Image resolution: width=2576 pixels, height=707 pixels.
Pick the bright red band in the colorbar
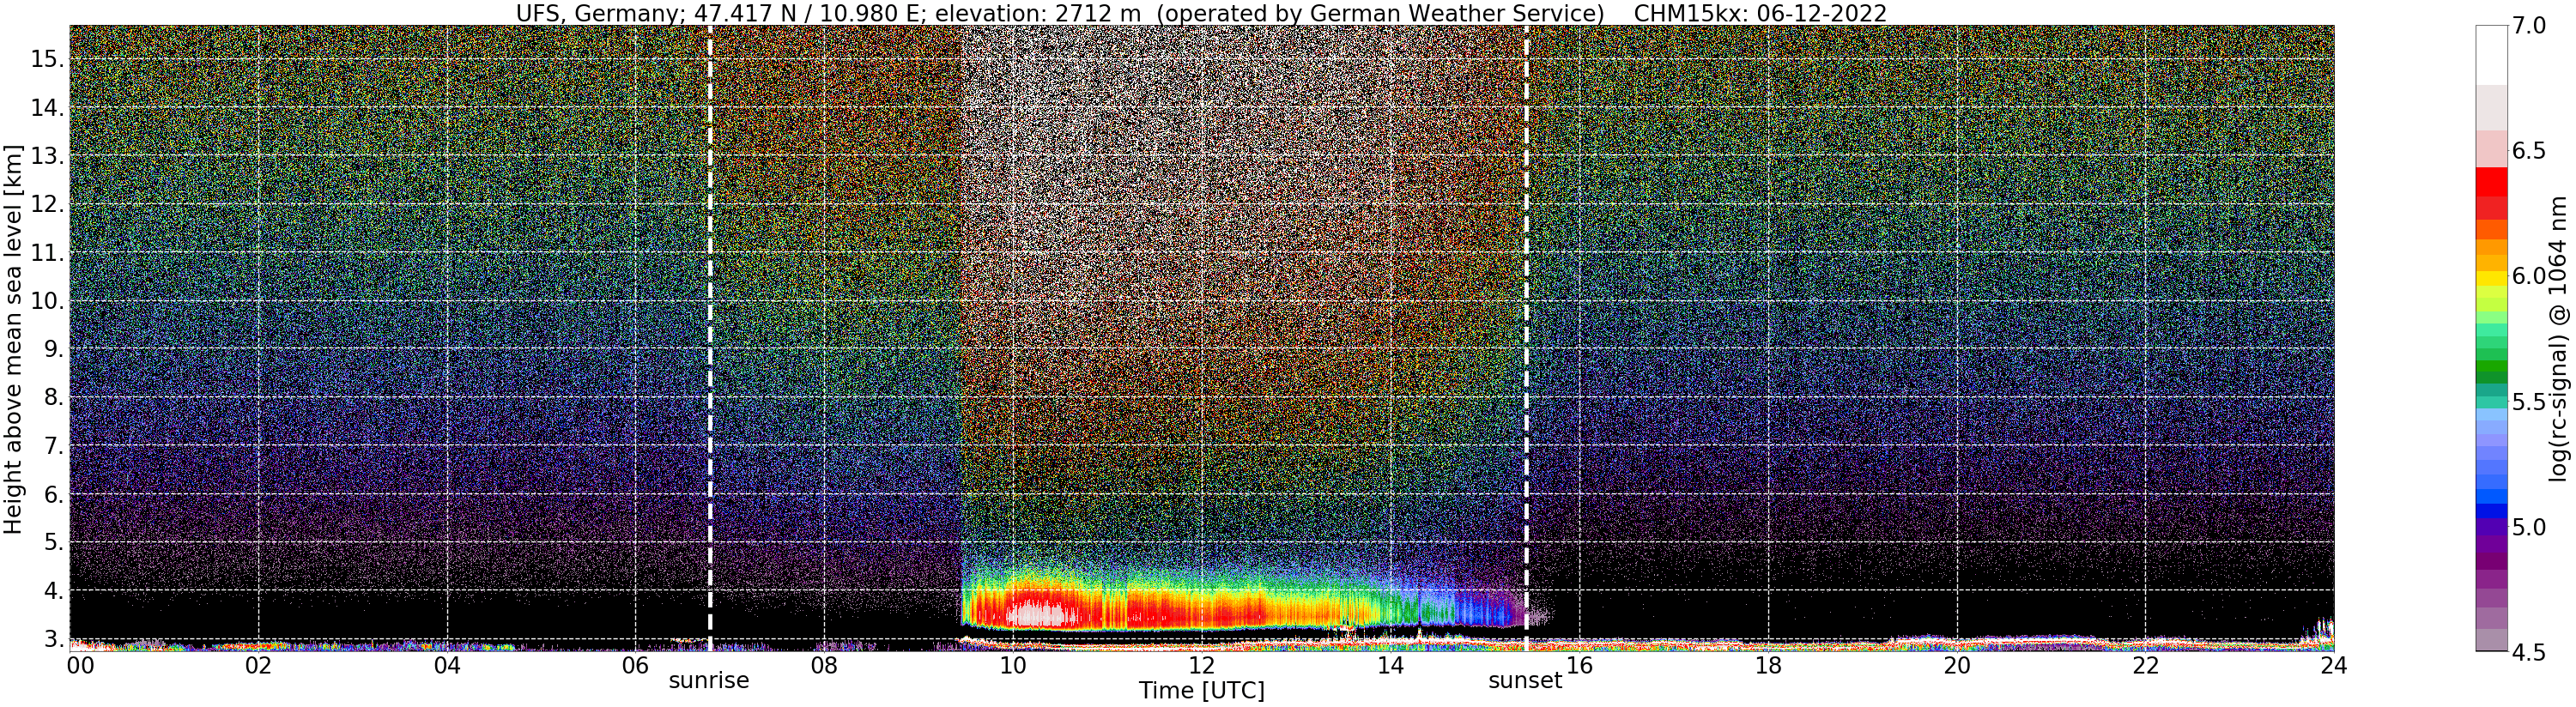[x=2491, y=181]
